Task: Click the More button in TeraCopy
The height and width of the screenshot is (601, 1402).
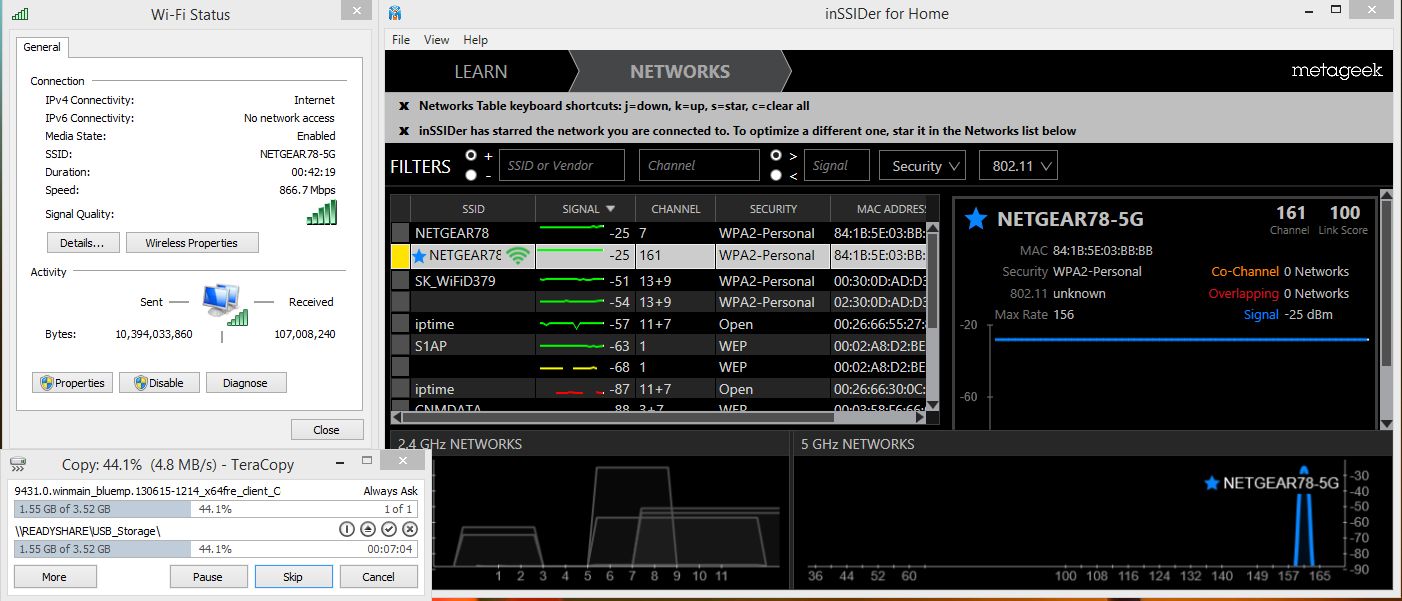Action: click(54, 577)
